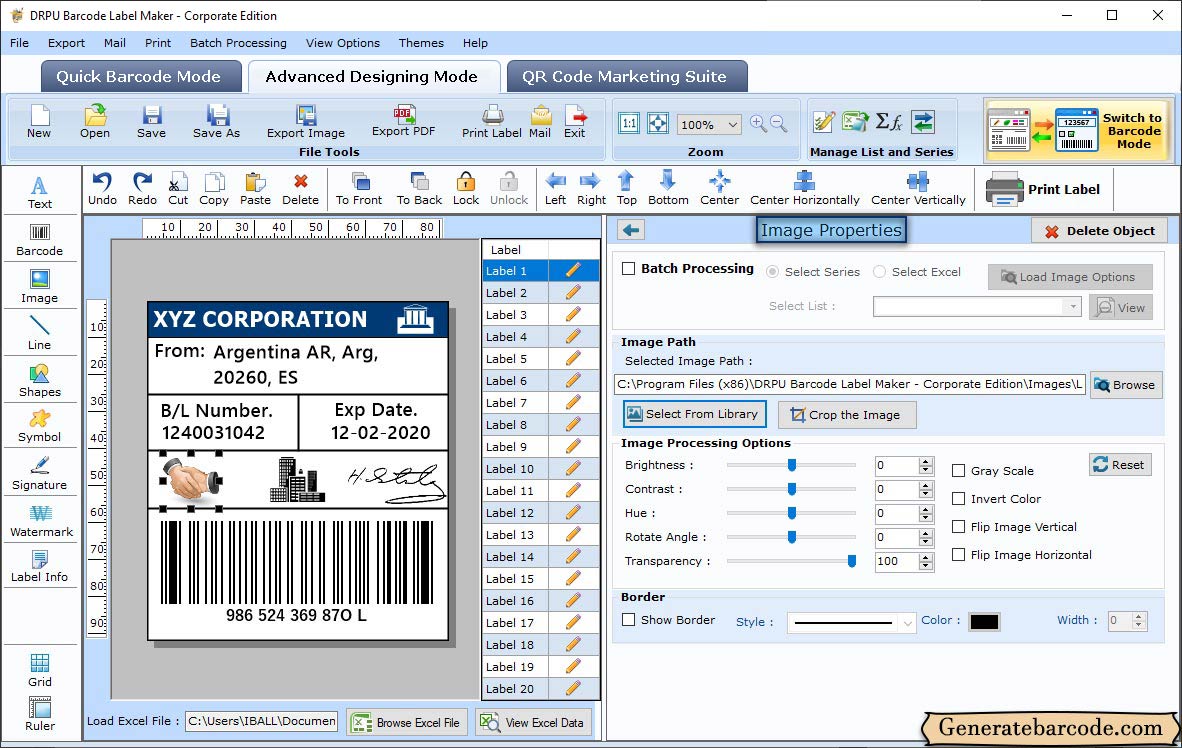Go back using the Image Properties arrow

tap(631, 230)
